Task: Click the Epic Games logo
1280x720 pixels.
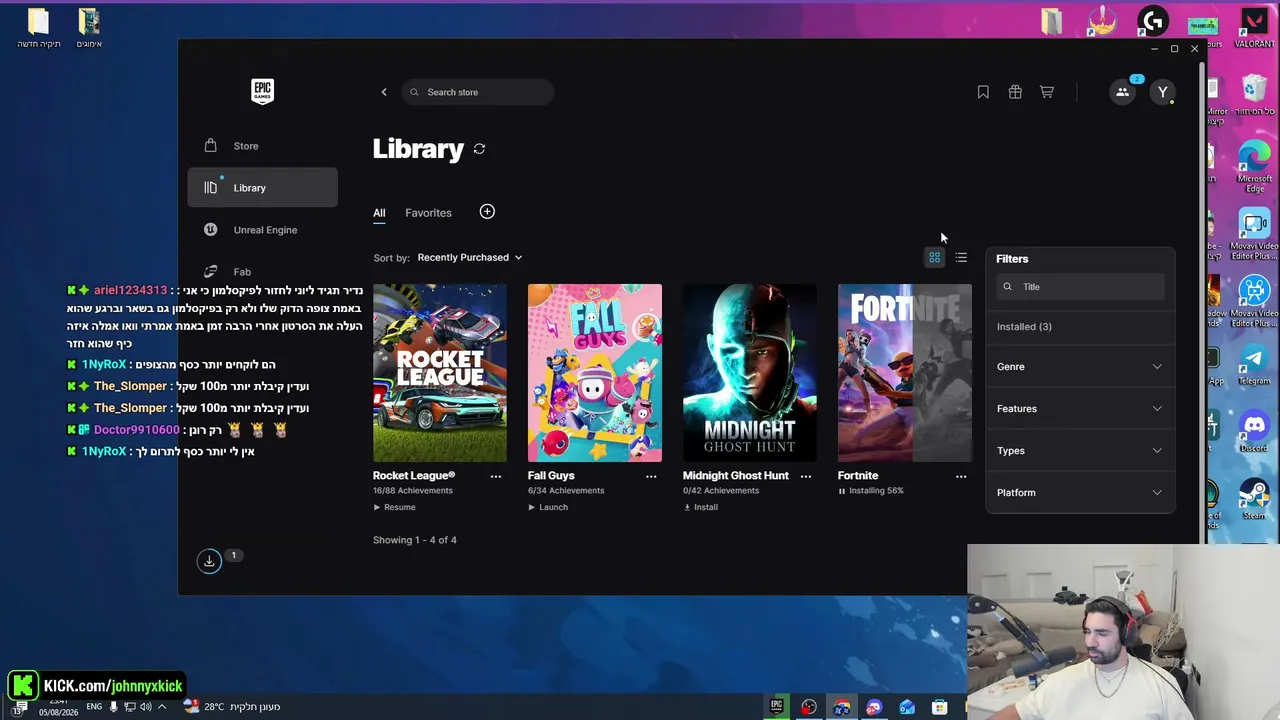Action: tap(262, 92)
